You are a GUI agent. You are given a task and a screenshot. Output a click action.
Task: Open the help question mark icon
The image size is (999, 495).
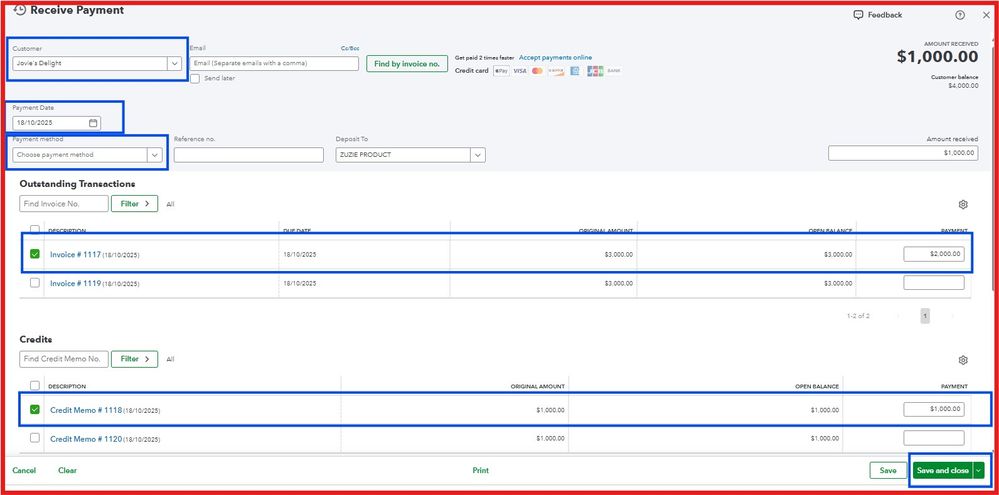pos(959,15)
